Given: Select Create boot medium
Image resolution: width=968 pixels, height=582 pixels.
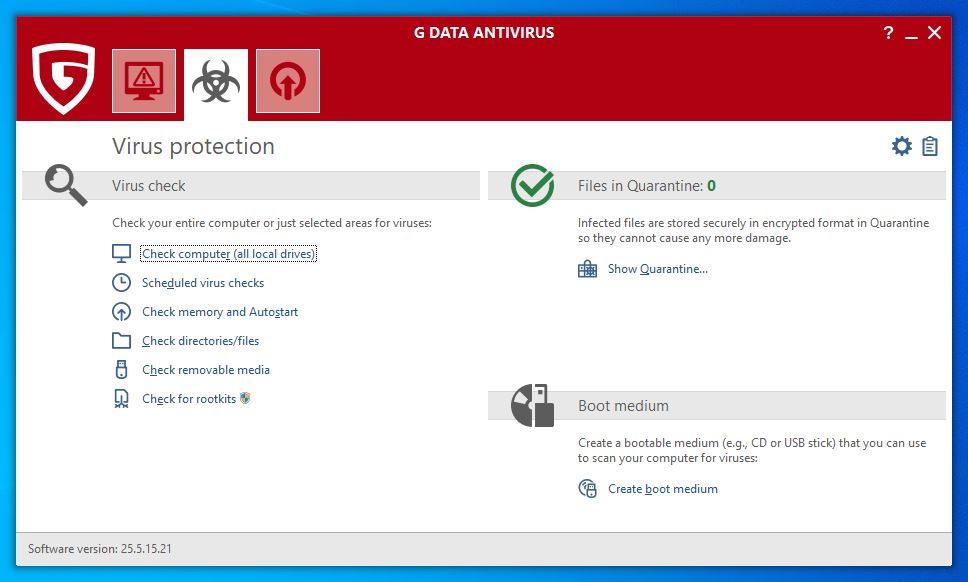Looking at the screenshot, I should (x=662, y=489).
